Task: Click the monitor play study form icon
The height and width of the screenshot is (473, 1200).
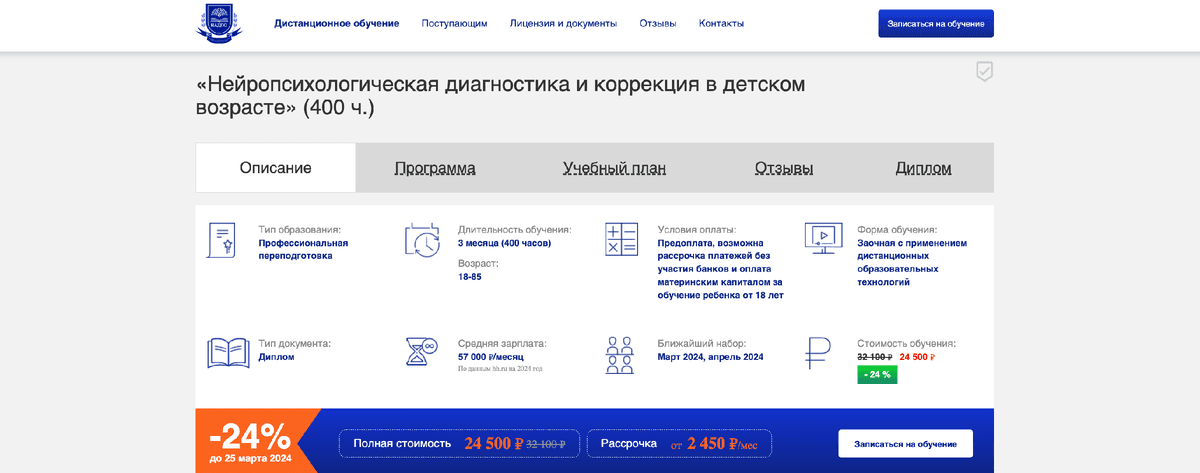Action: tap(822, 238)
